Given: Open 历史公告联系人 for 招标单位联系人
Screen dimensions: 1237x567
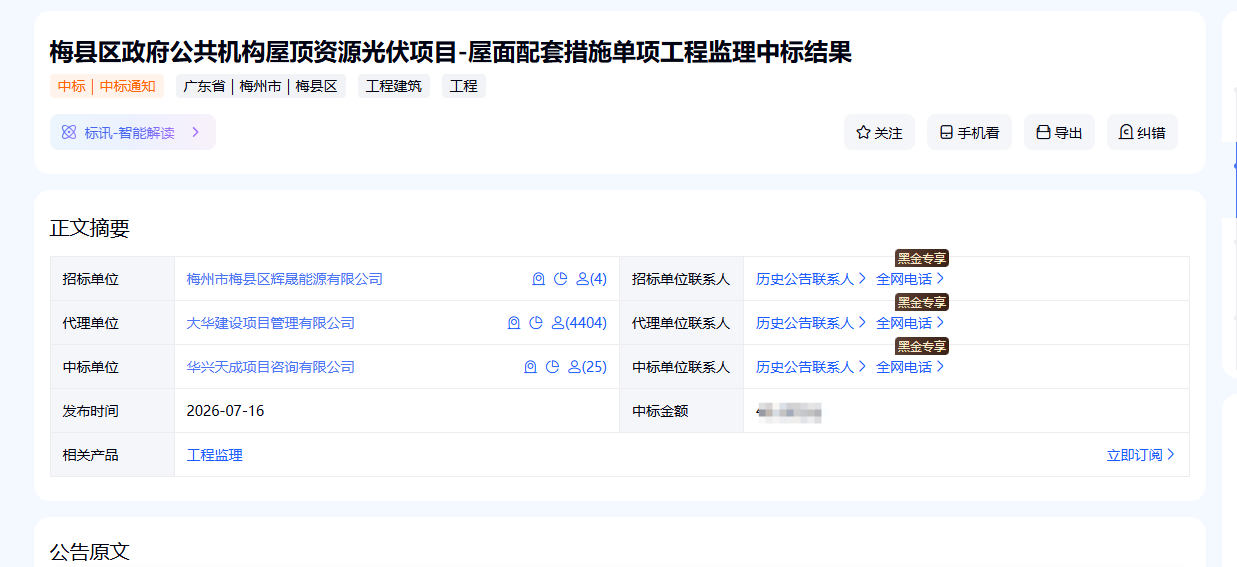Looking at the screenshot, I should pyautogui.click(x=811, y=279).
